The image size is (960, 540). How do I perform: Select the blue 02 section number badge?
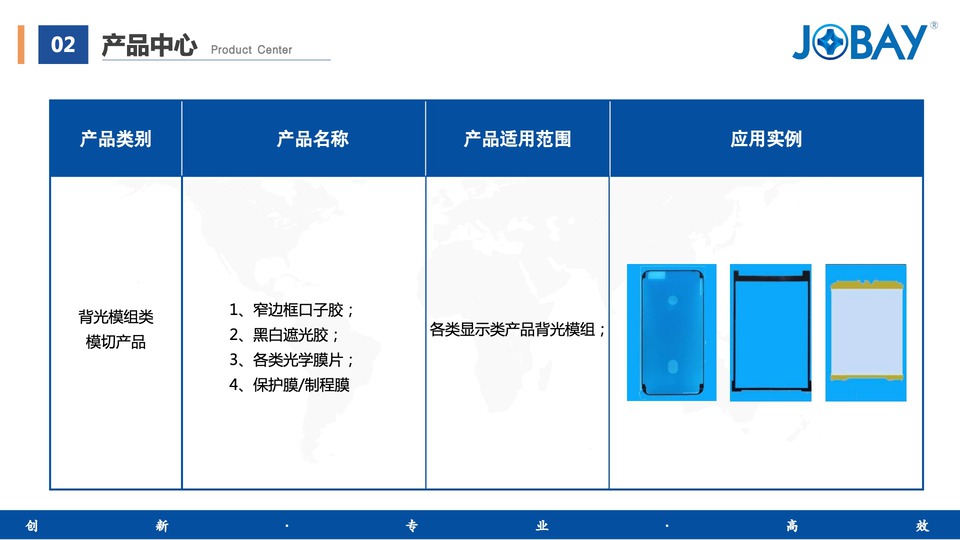[x=63, y=45]
